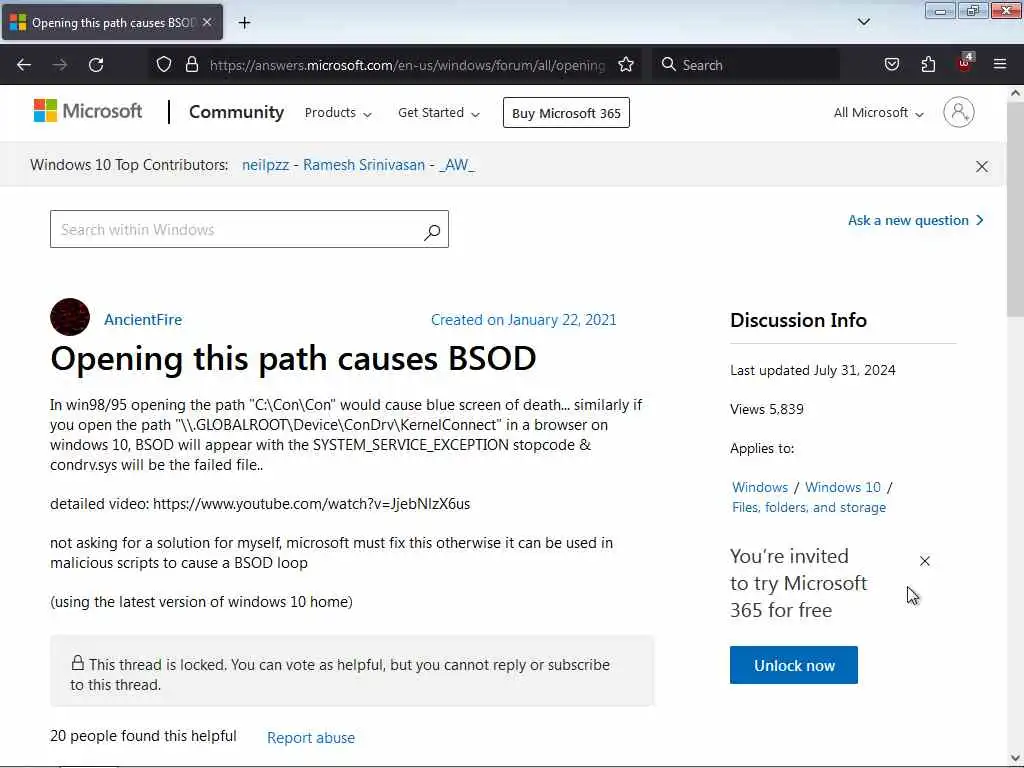Click the scrollbar up arrow
Image resolution: width=1024 pixels, height=768 pixels.
click(1015, 93)
